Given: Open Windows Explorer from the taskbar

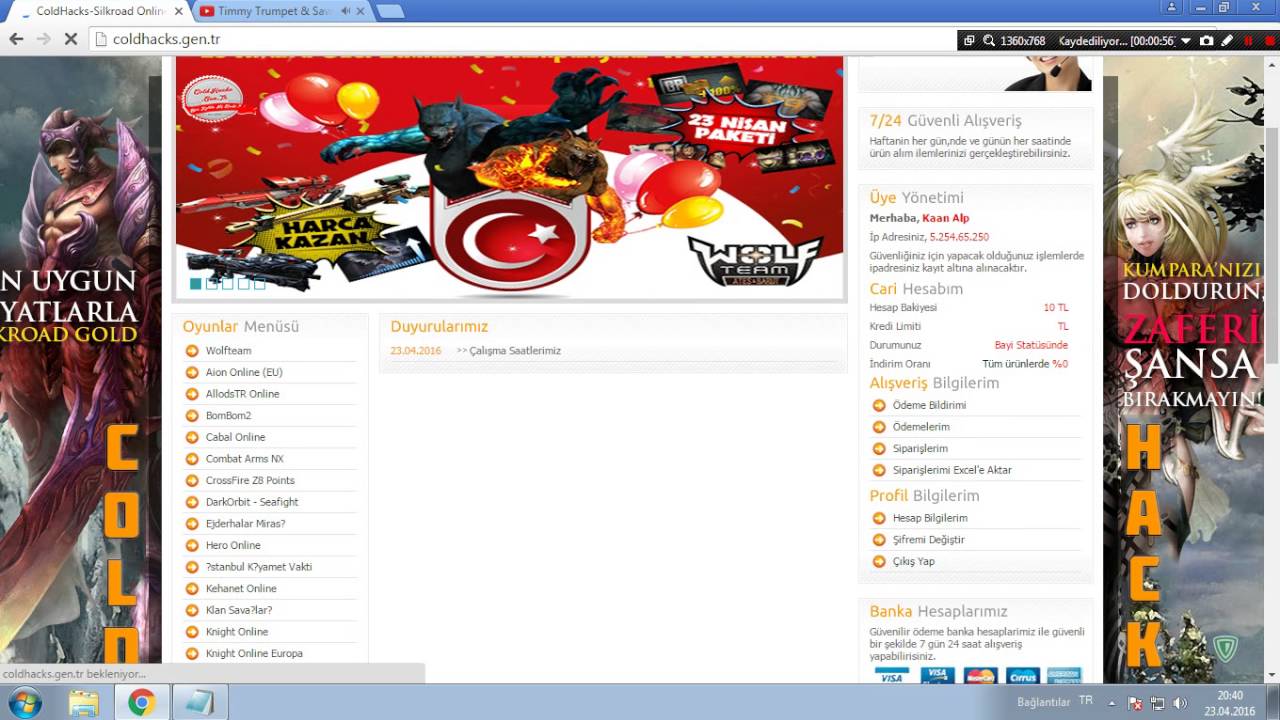Looking at the screenshot, I should coord(84,703).
